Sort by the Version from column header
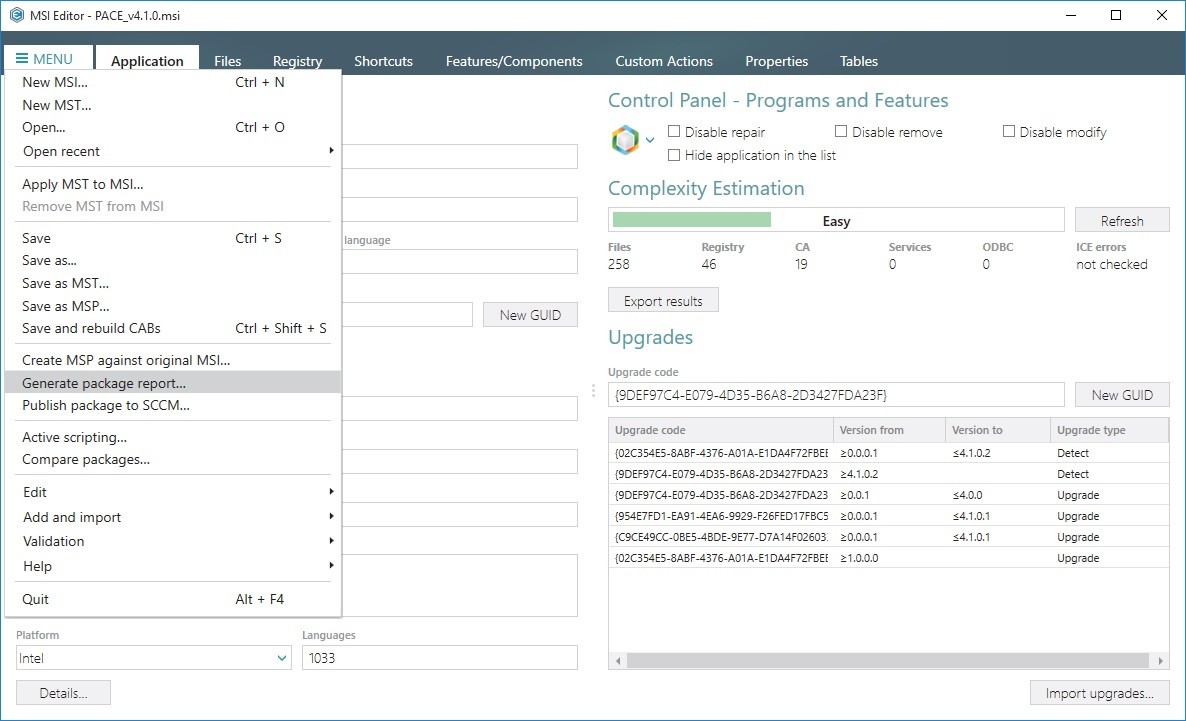The image size is (1186, 721). click(x=889, y=430)
